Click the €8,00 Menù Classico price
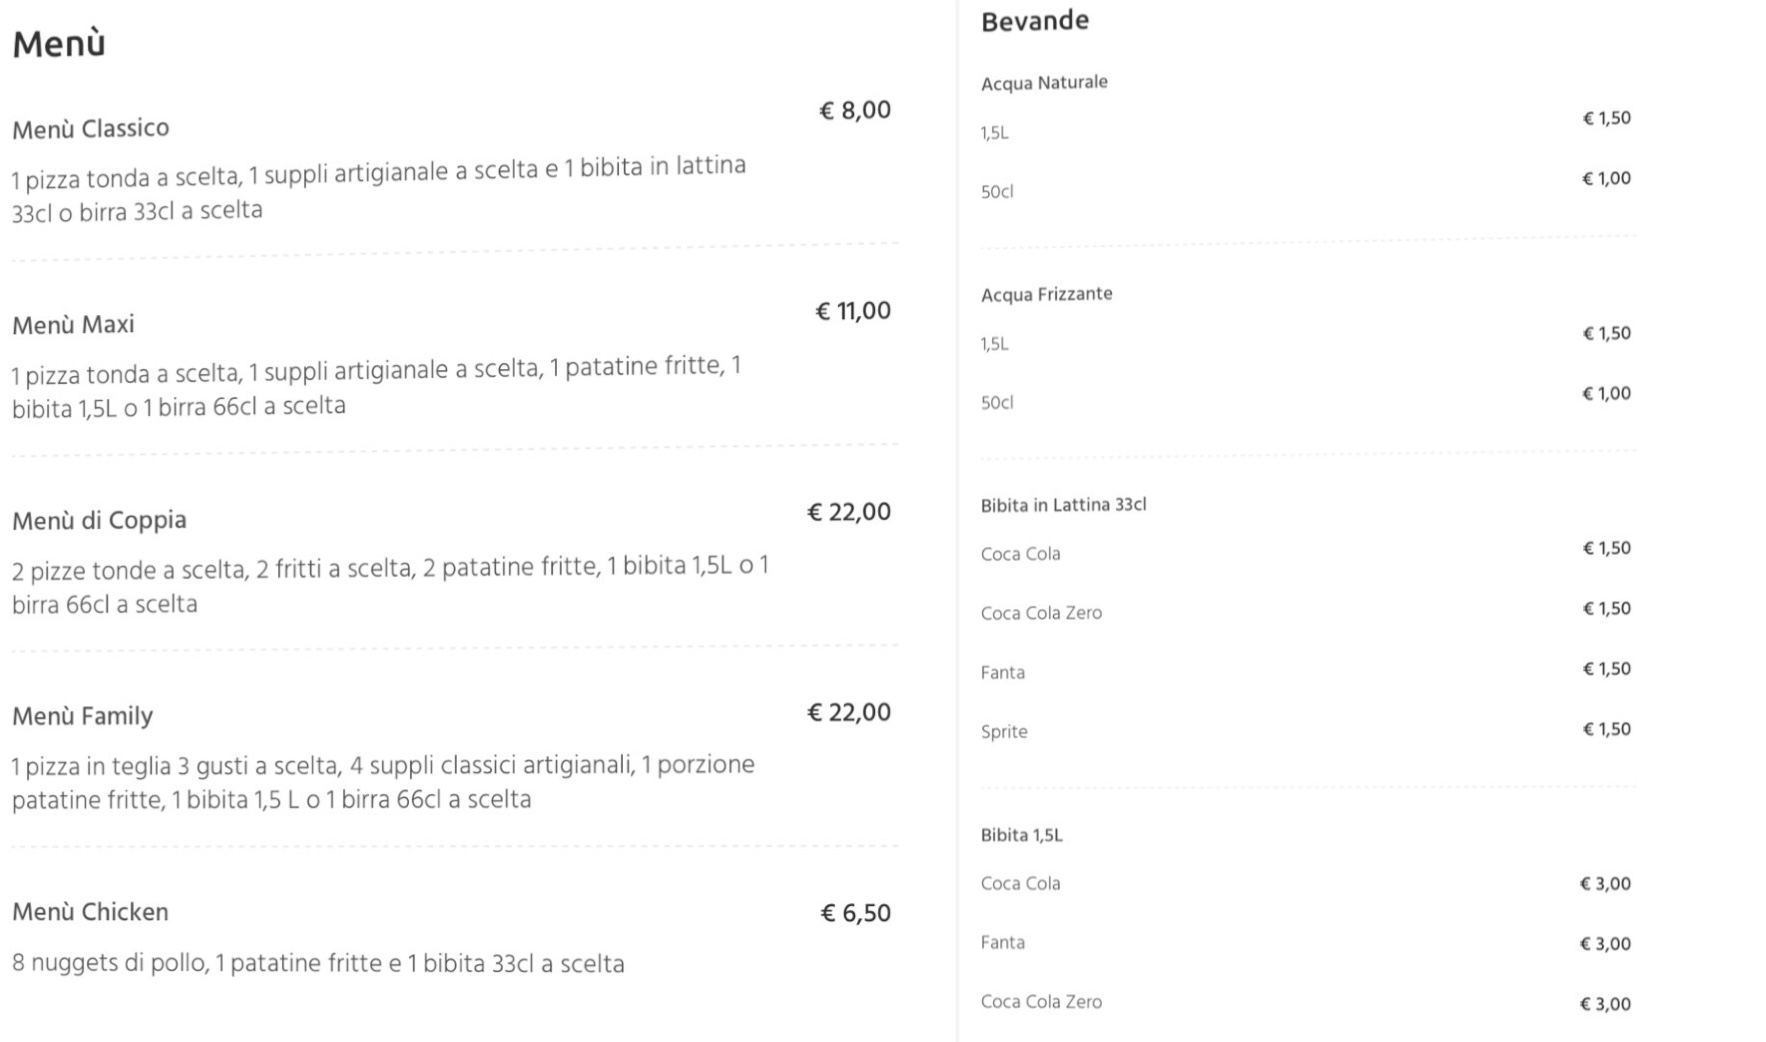 pos(855,110)
